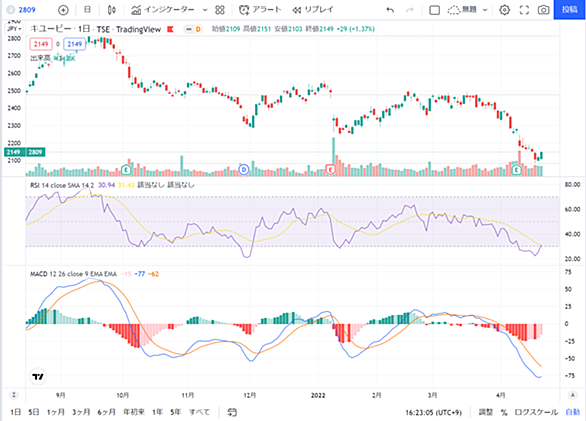
Task: Click the MACD value -77
Action: point(140,274)
